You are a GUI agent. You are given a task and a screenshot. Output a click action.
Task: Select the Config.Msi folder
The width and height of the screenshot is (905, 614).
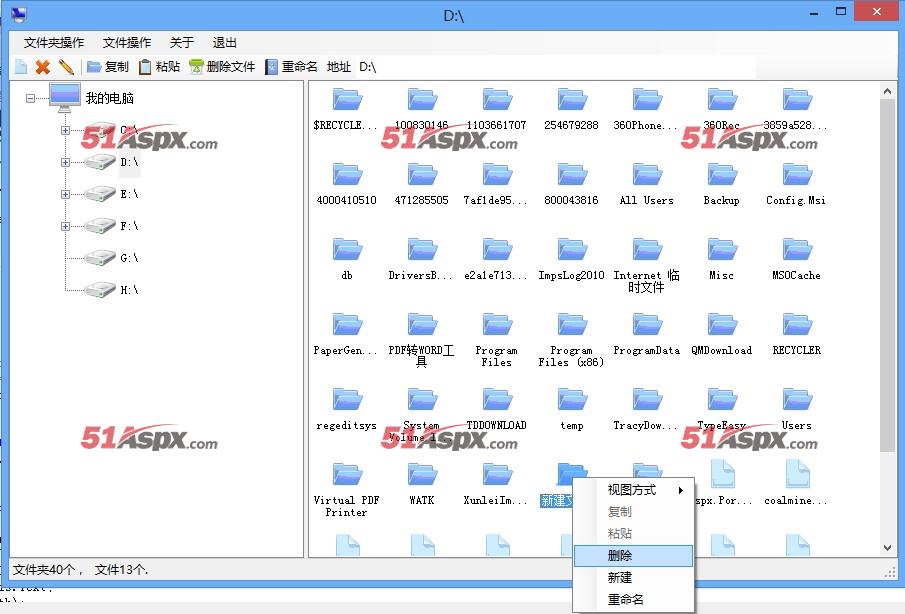tap(796, 184)
